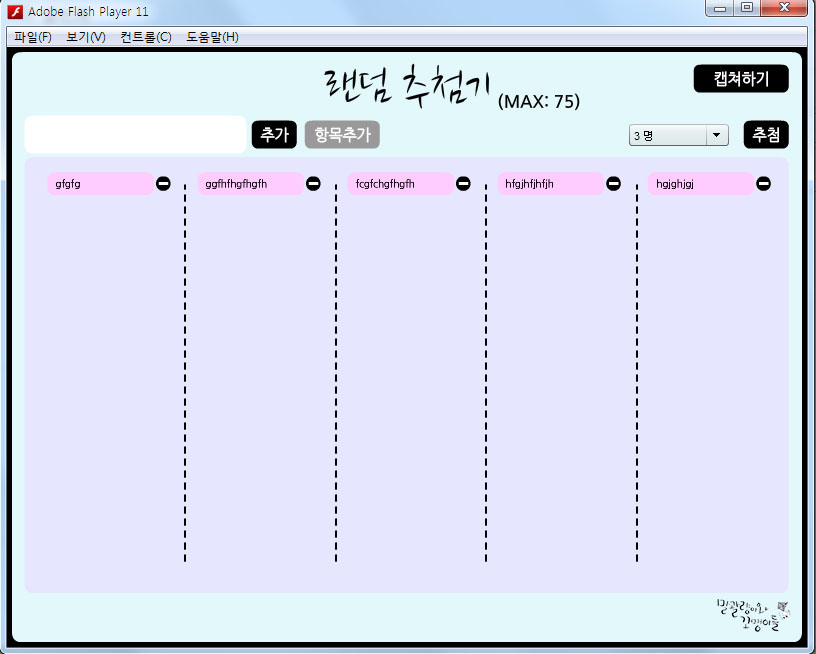Image resolution: width=816 pixels, height=654 pixels.
Task: Click the (MAX: 75) label
Action: [539, 101]
